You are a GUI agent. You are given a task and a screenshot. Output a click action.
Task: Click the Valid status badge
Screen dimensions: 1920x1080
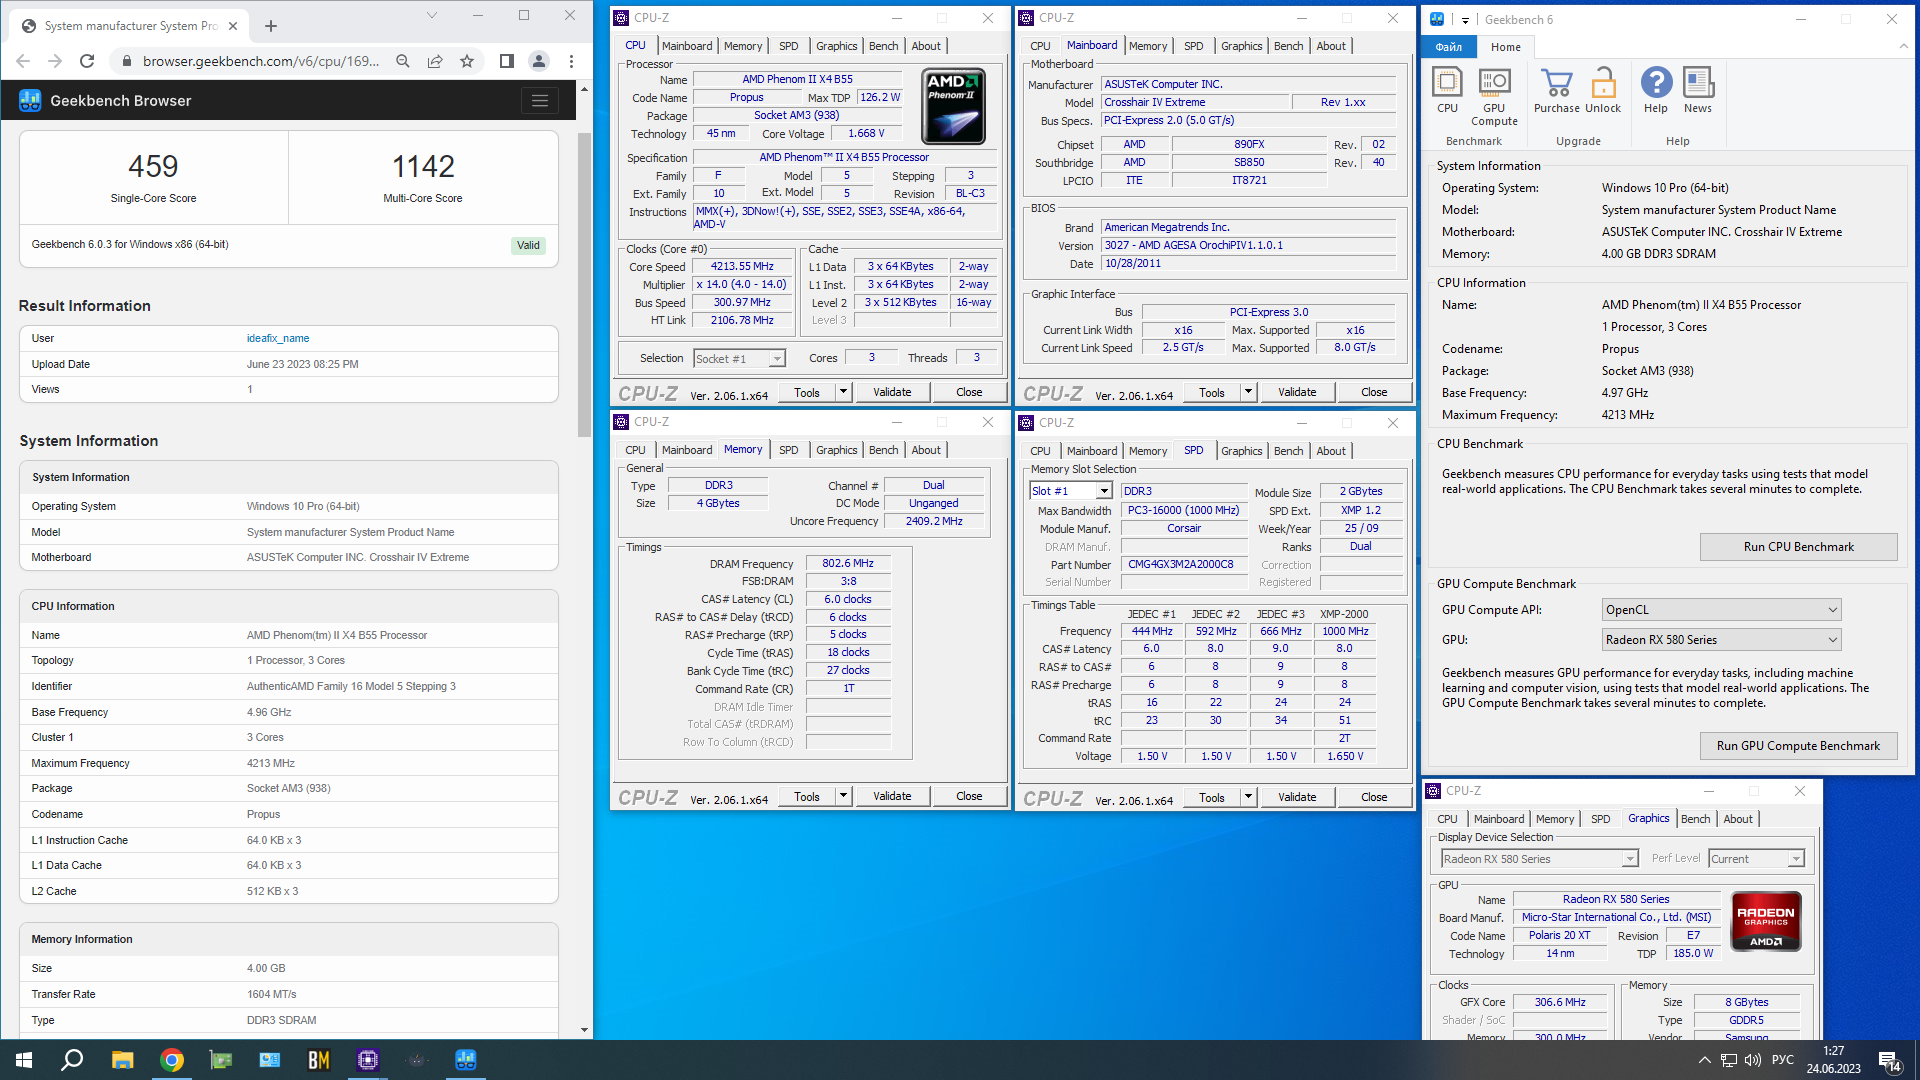tap(528, 246)
